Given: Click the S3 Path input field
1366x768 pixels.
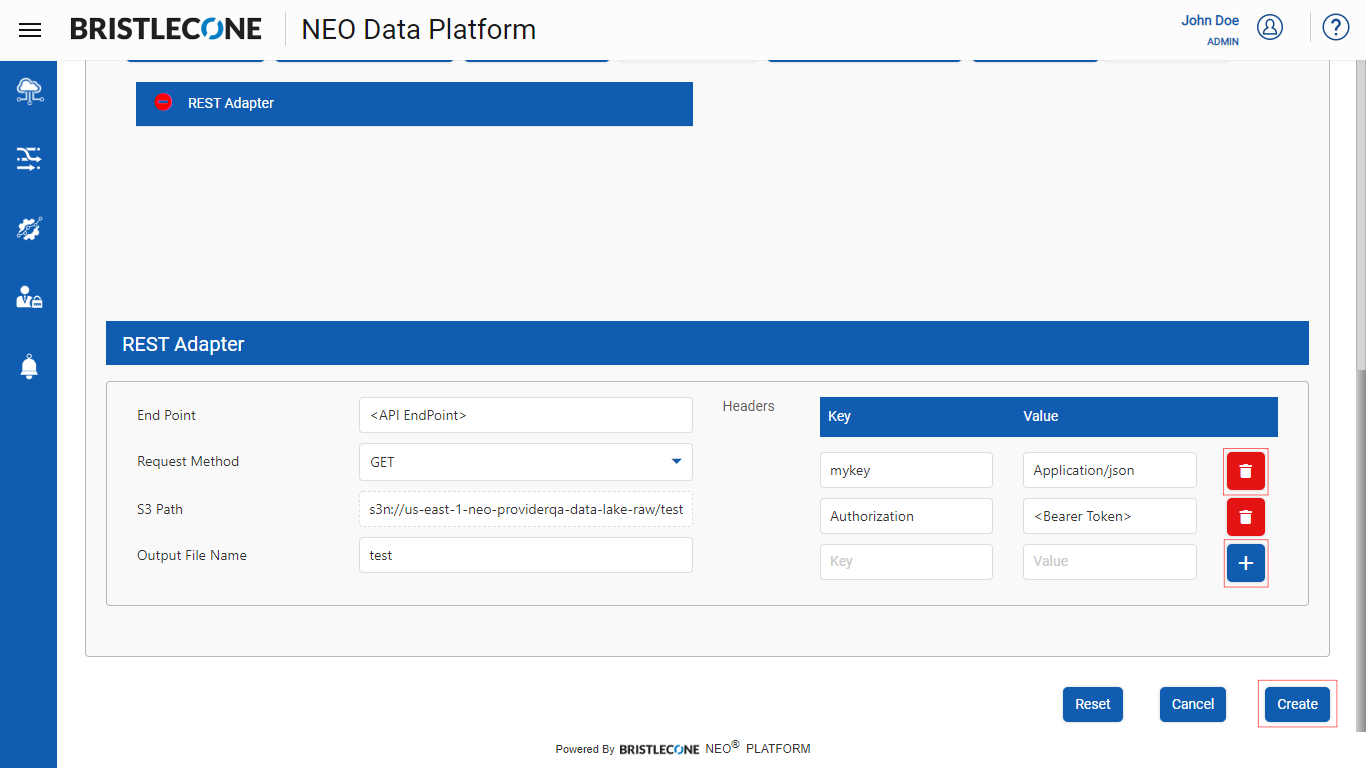Looking at the screenshot, I should tap(526, 509).
